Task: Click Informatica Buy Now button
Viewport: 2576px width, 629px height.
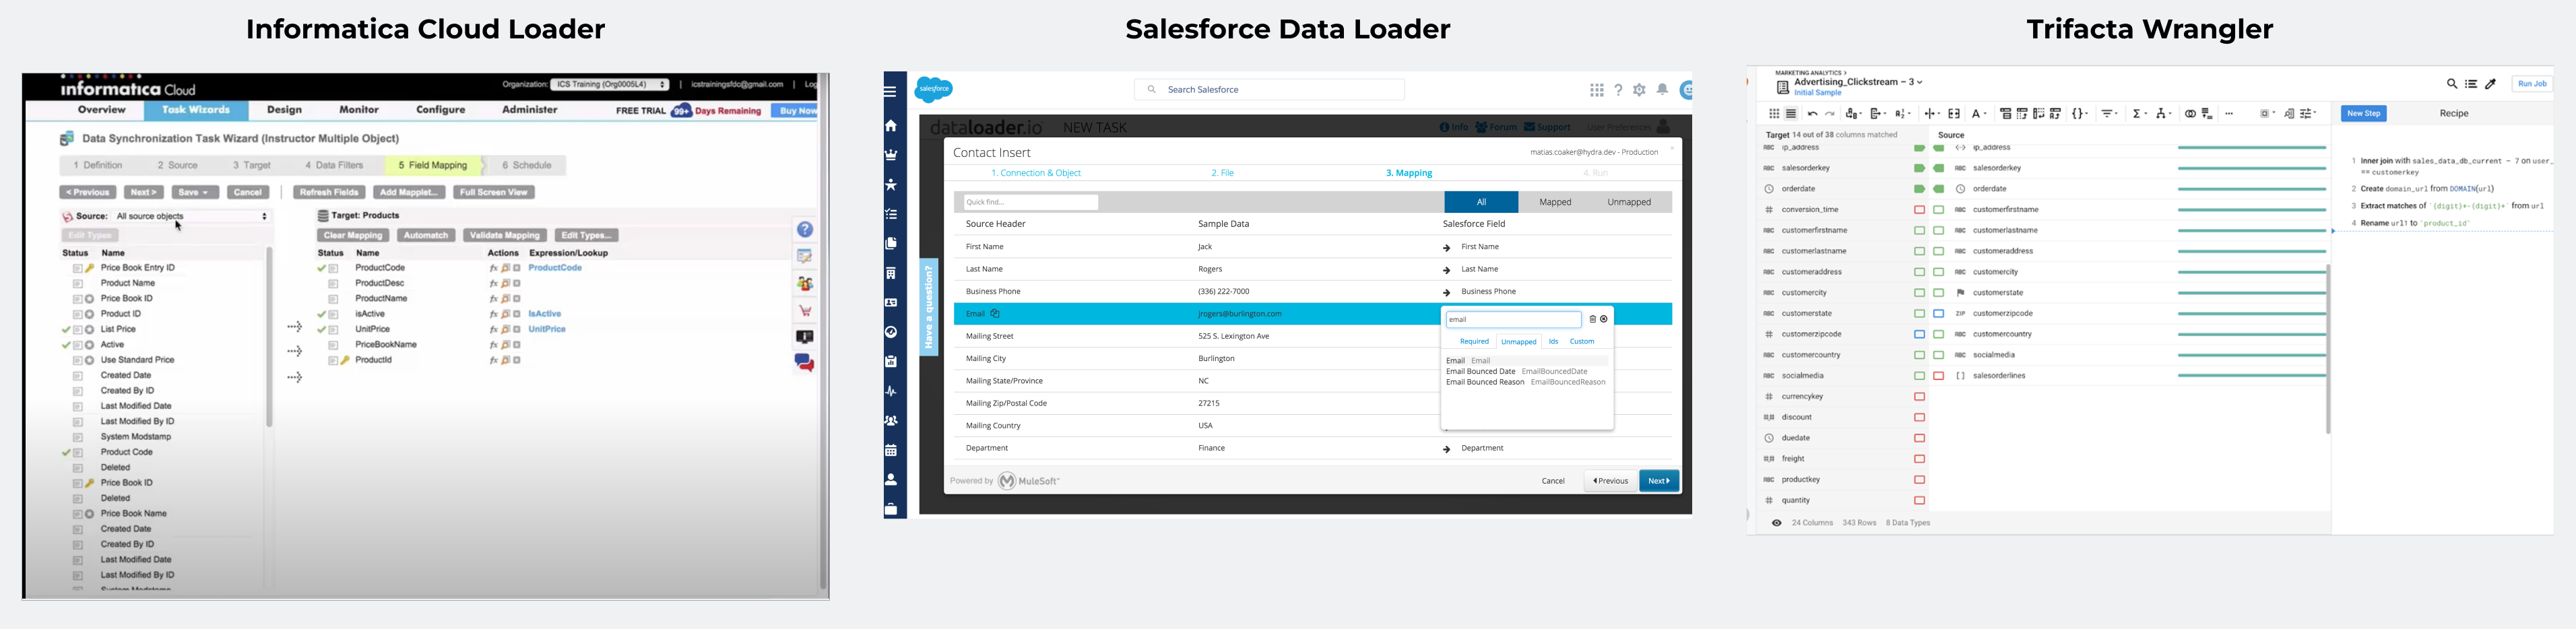Action: point(795,110)
